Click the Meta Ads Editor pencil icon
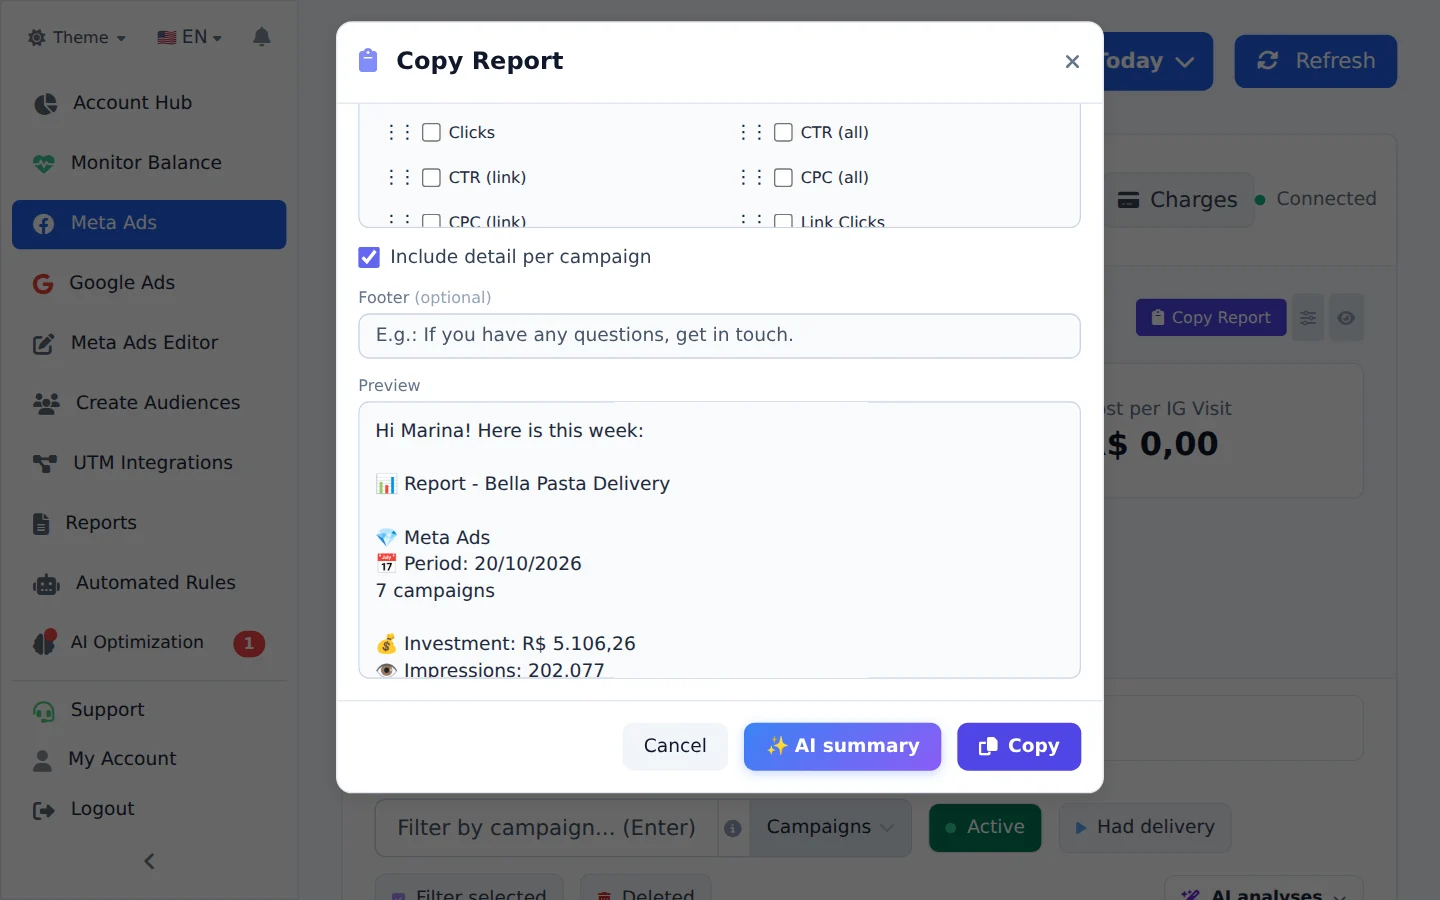This screenshot has width=1440, height=900. click(43, 344)
